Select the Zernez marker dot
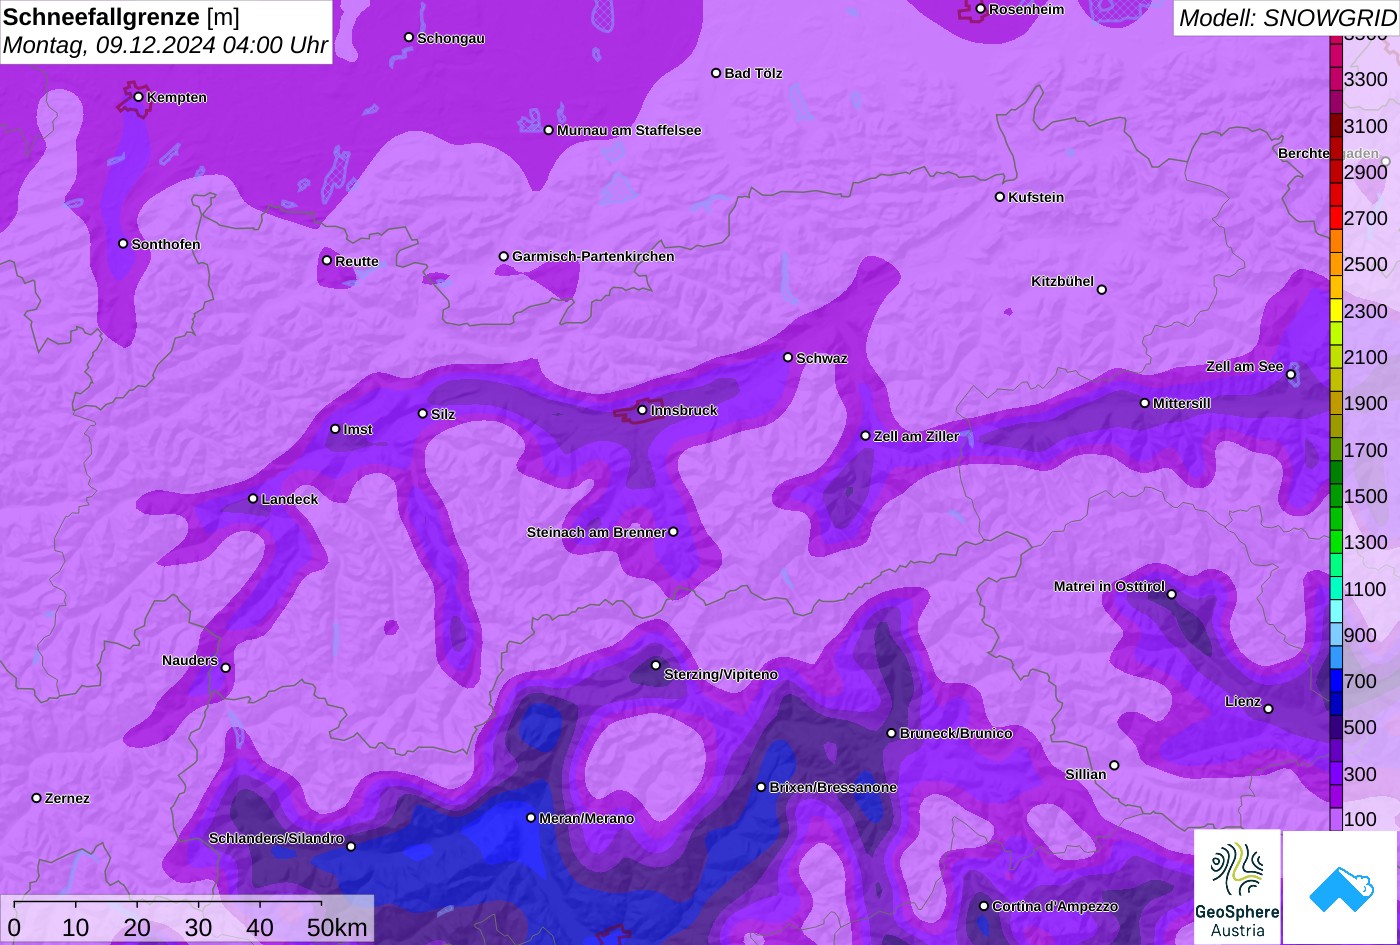The height and width of the screenshot is (945, 1400). click(x=37, y=798)
